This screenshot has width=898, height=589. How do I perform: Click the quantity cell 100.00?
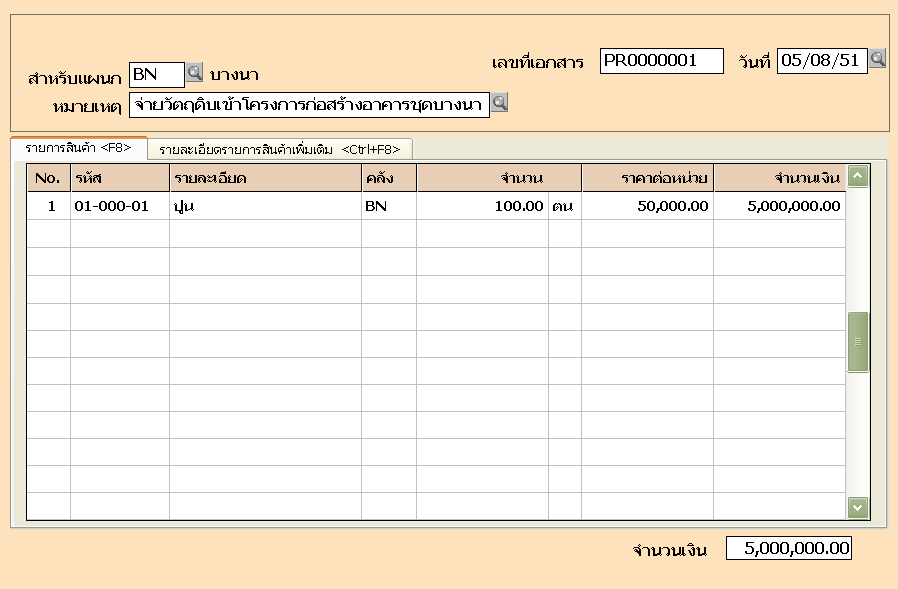(482, 206)
